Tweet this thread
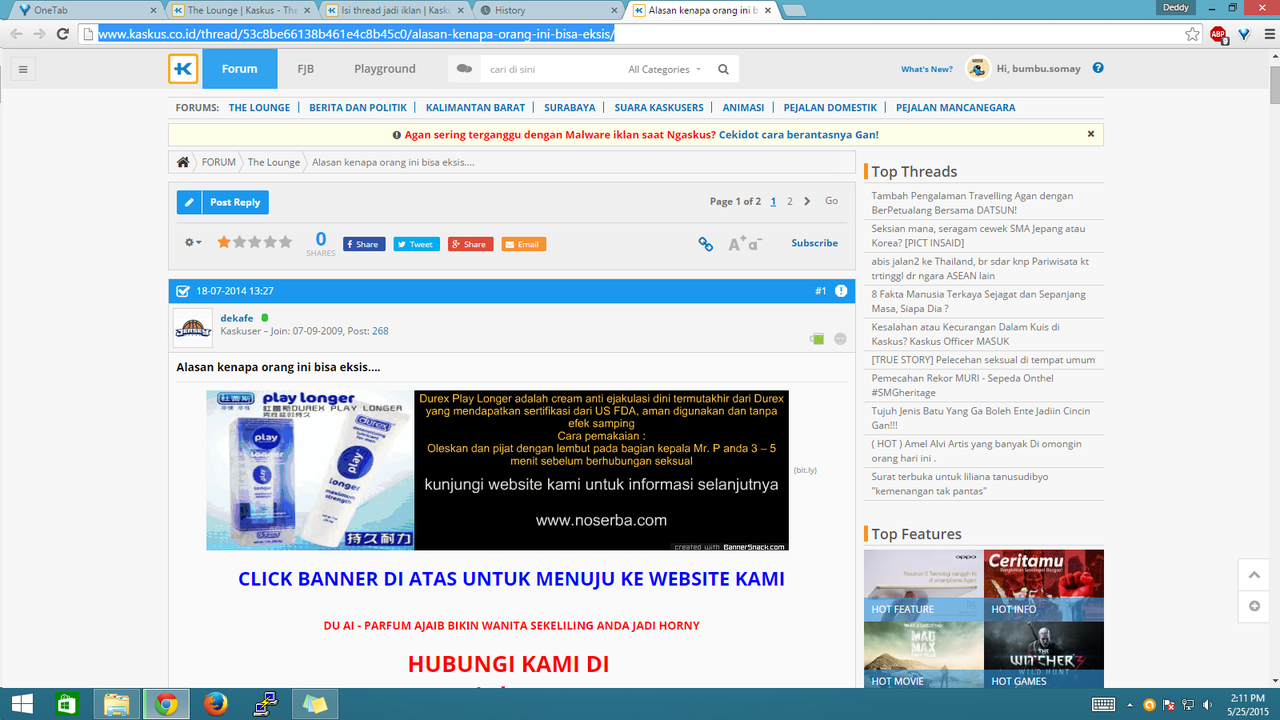This screenshot has height=720, width=1280. [x=416, y=244]
